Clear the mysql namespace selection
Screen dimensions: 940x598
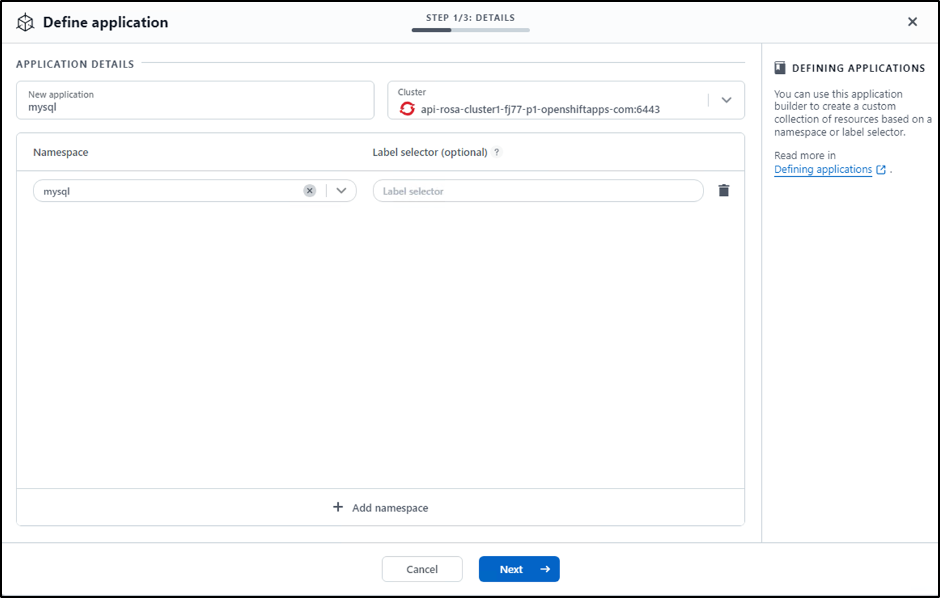point(310,191)
